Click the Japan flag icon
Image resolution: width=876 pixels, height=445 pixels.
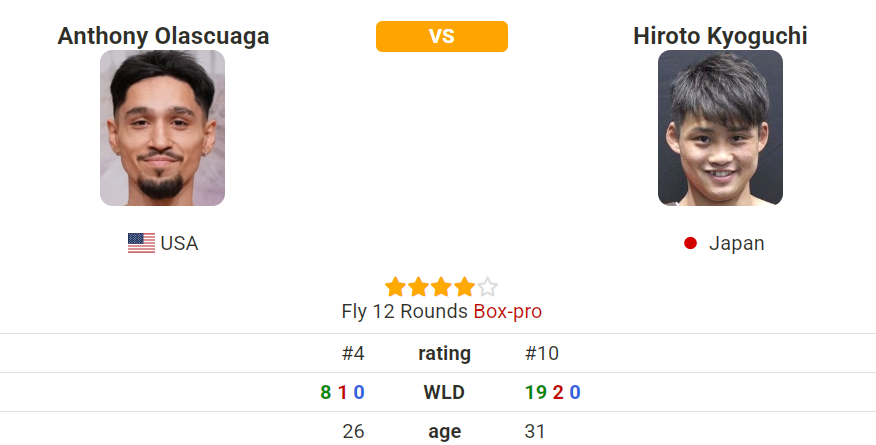(x=691, y=243)
